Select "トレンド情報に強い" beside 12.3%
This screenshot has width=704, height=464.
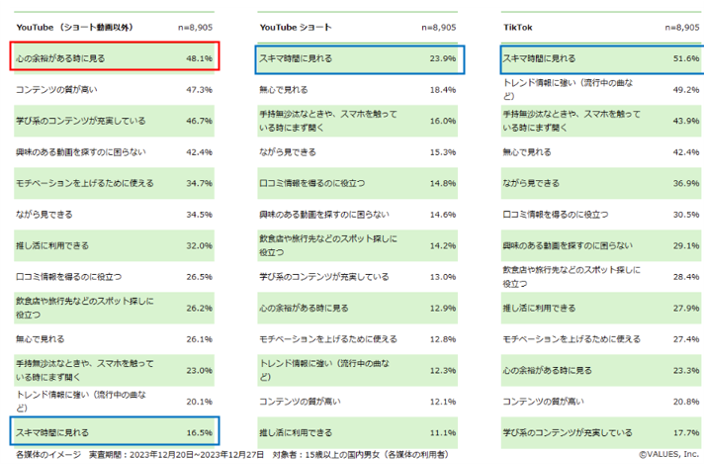pos(324,370)
